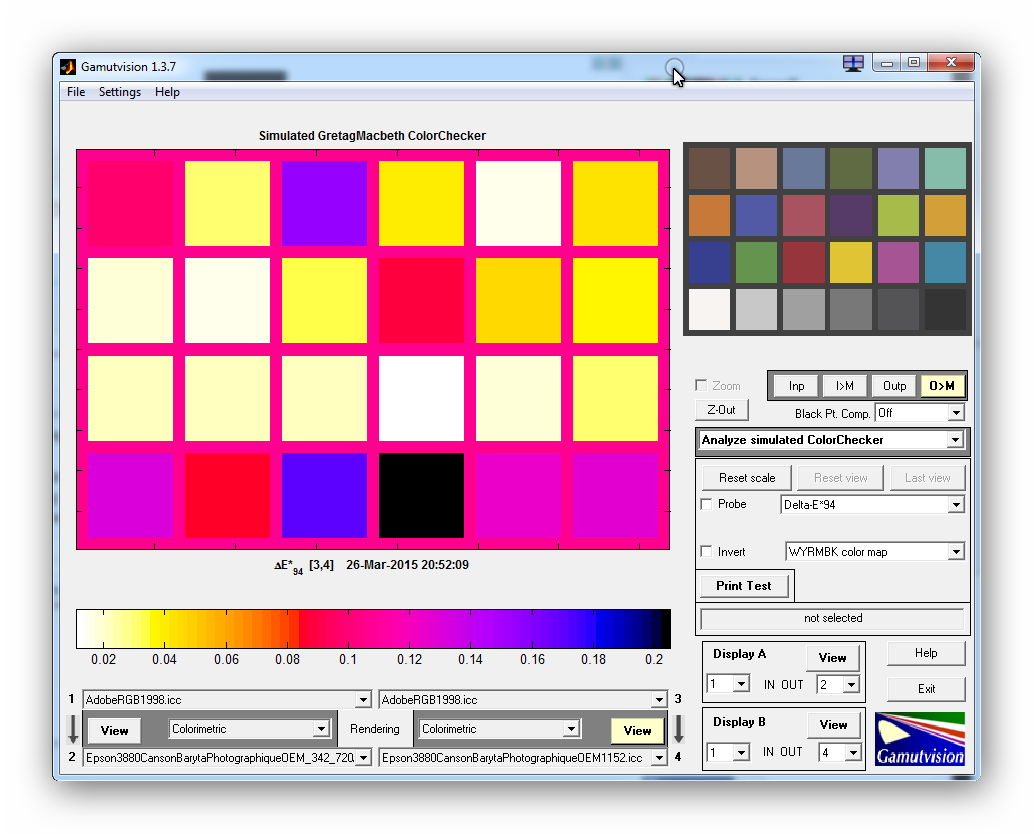Tick the Invert checkbox
The image size is (1034, 834).
(x=707, y=552)
